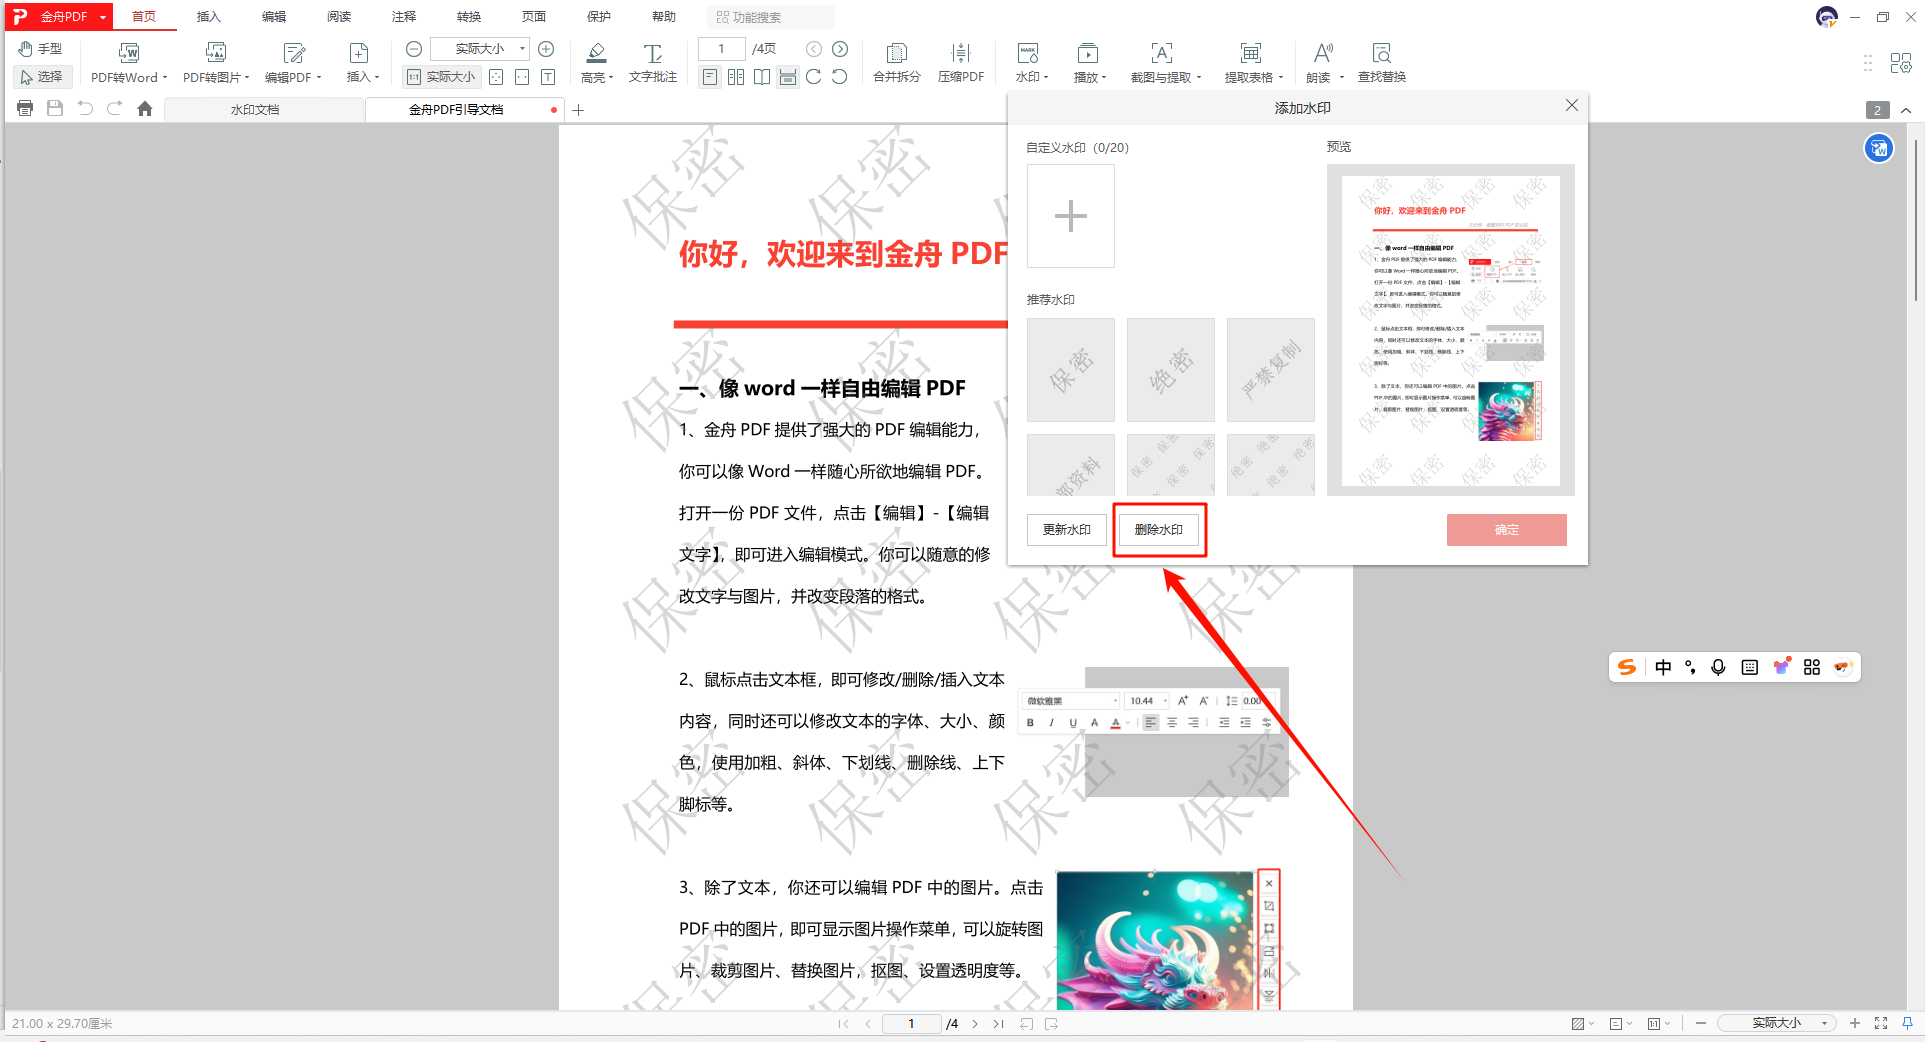Open the 插入 ribbon tab
The height and width of the screenshot is (1042, 1925).
point(208,17)
